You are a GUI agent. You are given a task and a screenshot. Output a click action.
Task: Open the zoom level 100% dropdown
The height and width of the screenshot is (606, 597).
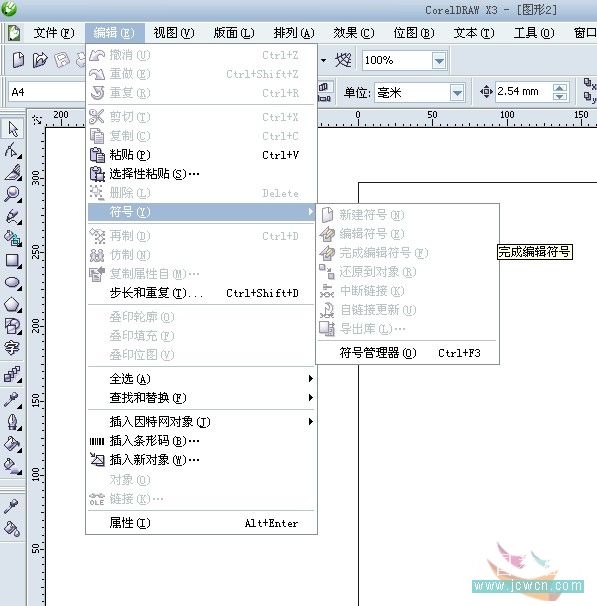click(x=439, y=61)
